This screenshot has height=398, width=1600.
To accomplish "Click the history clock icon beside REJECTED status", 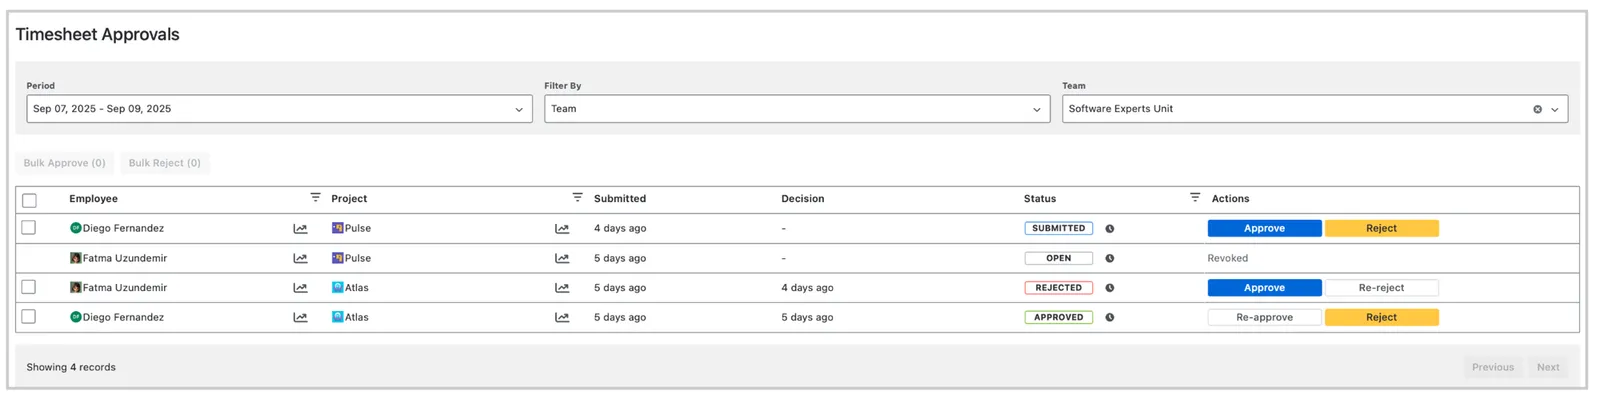I will (x=1110, y=288).
